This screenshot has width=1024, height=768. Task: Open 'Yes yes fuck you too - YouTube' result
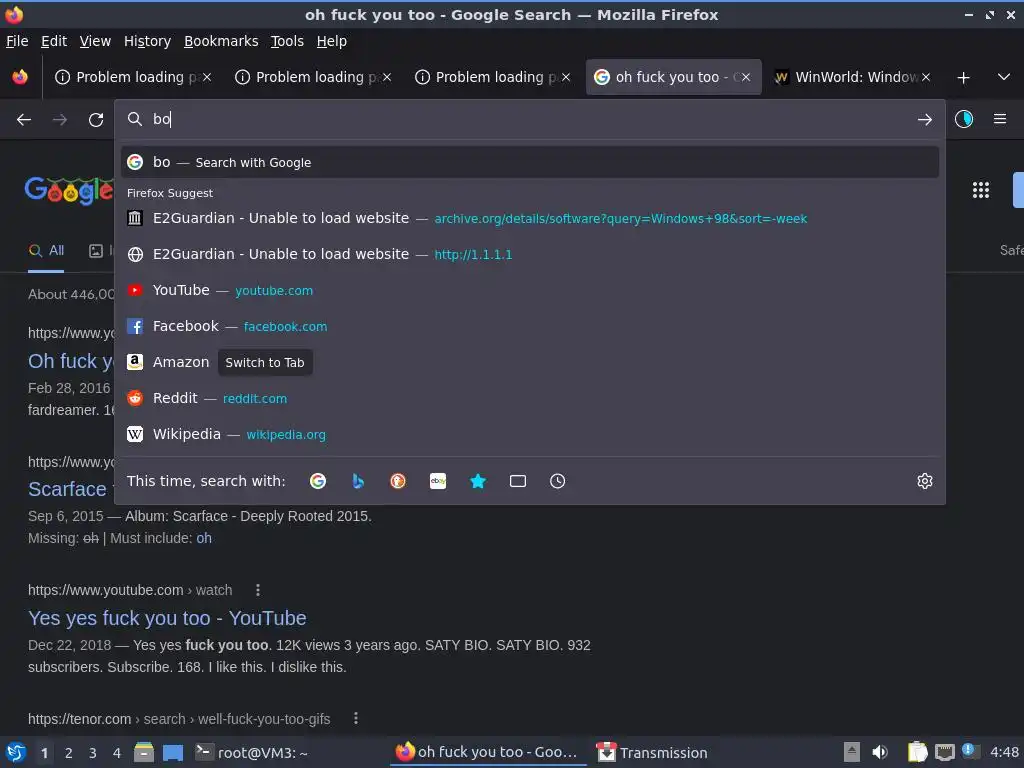[167, 618]
